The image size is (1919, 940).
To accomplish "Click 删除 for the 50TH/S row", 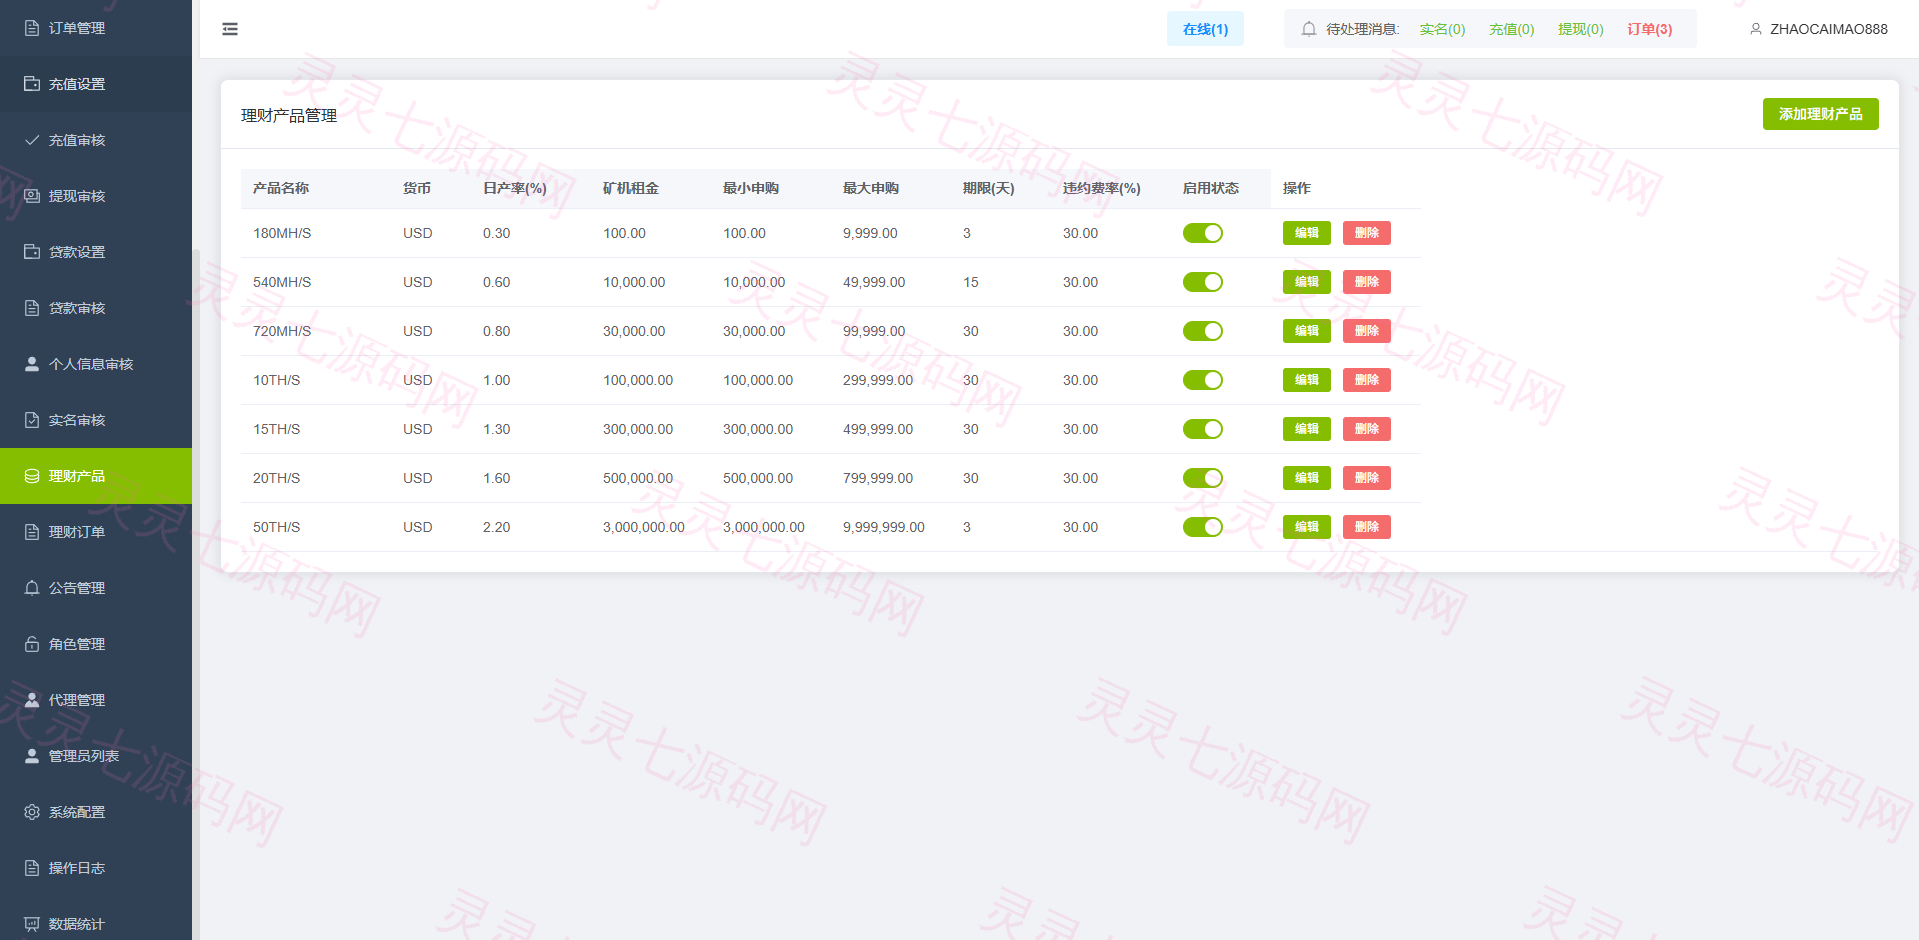I will (x=1366, y=527).
